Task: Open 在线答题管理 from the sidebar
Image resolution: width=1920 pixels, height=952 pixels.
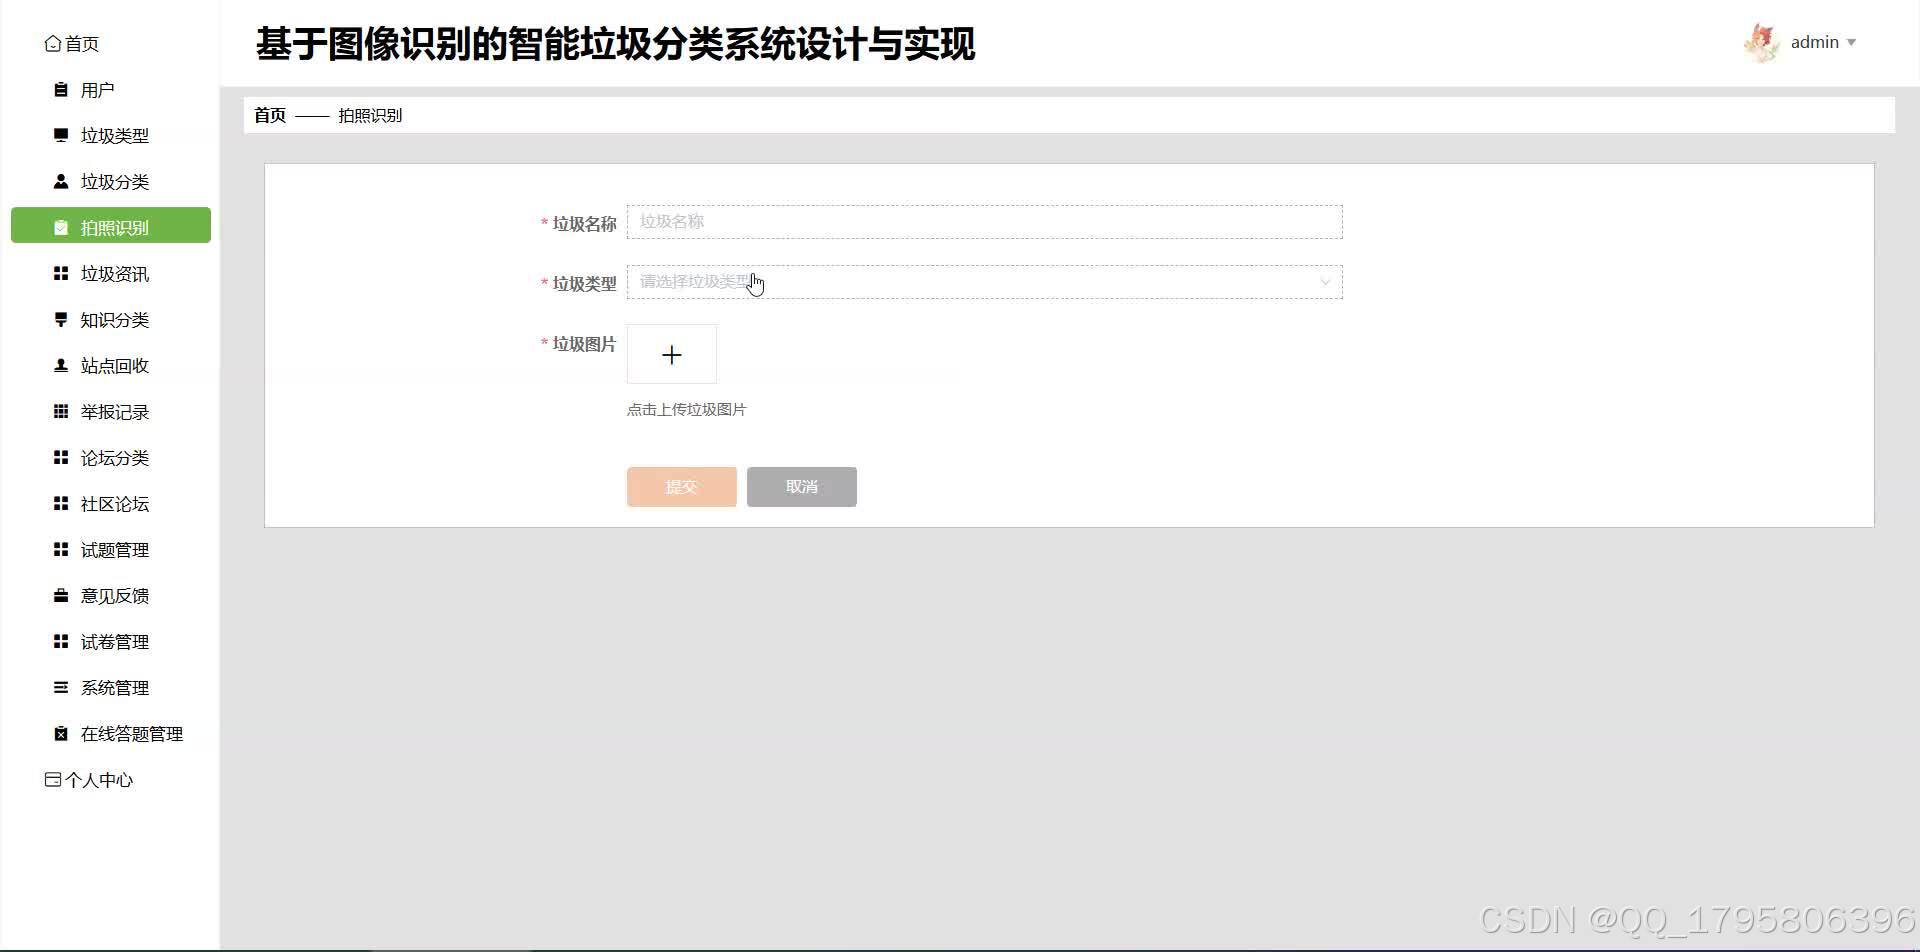Action: coord(131,733)
